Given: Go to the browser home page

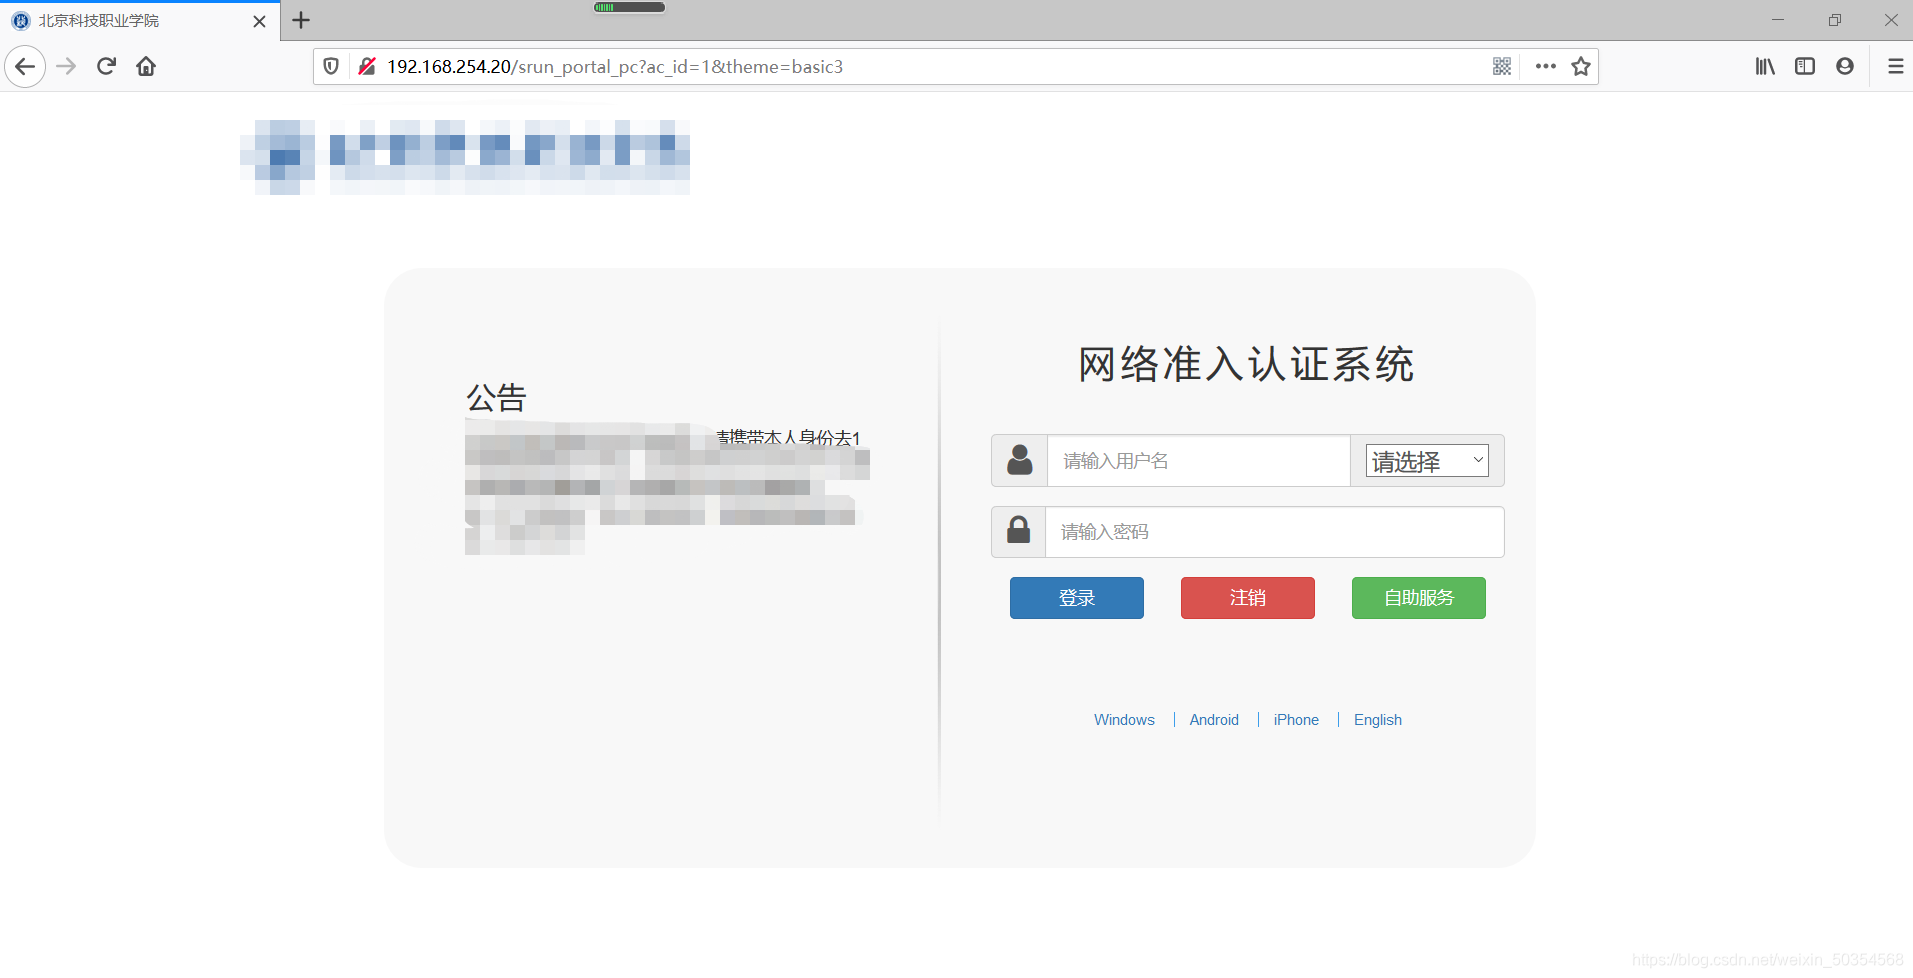Looking at the screenshot, I should point(146,67).
